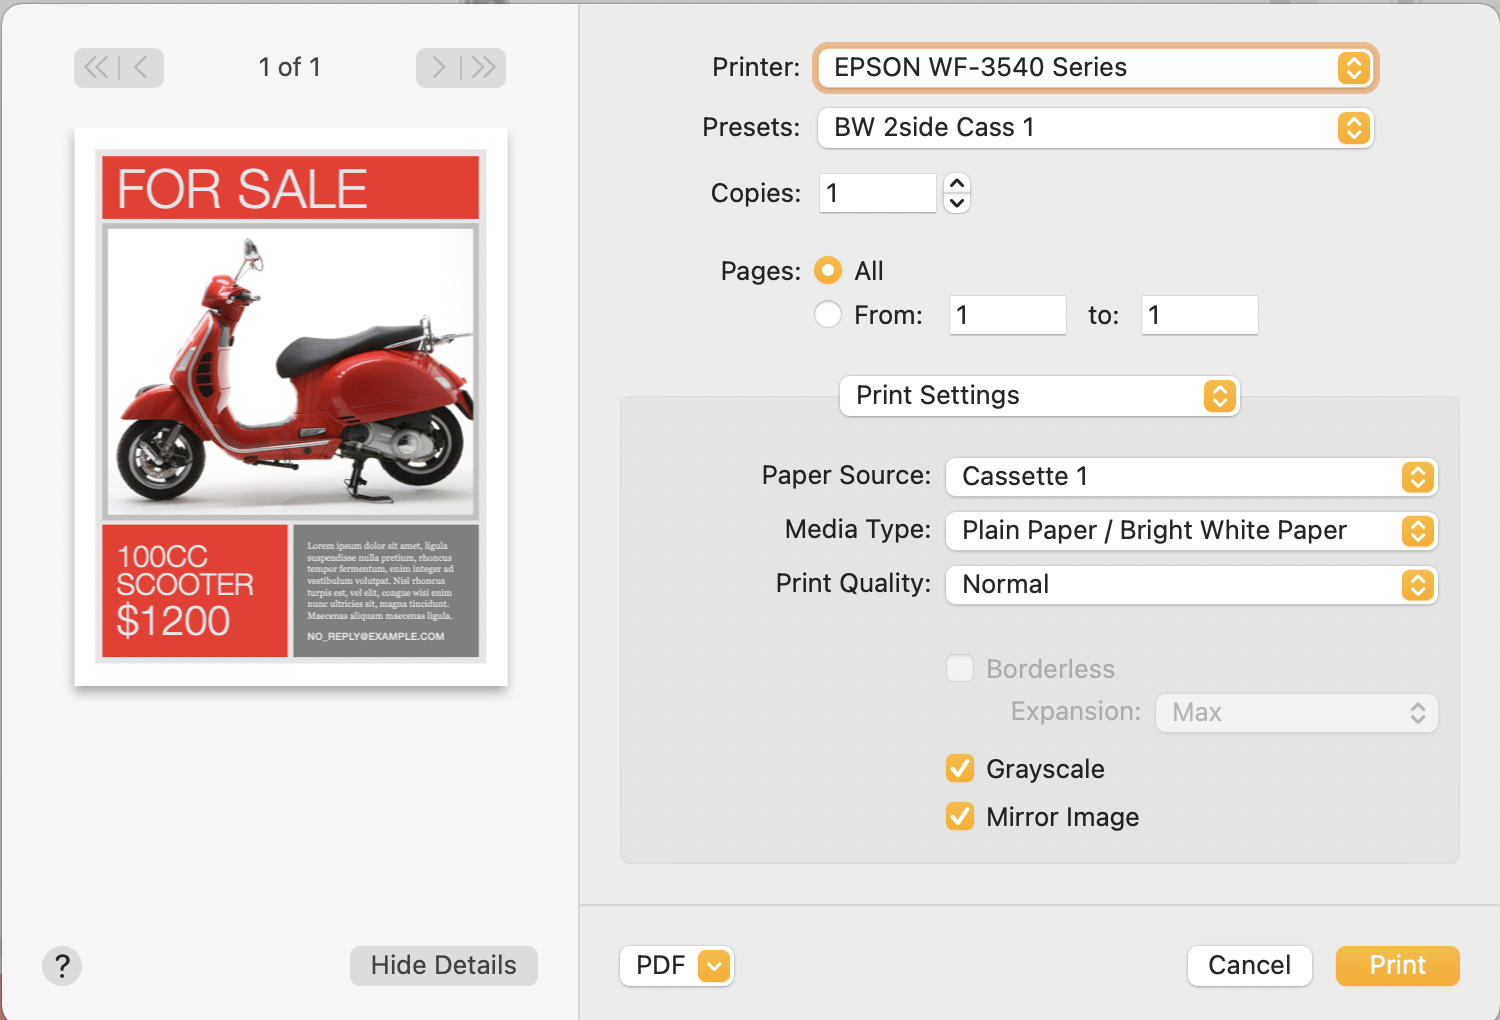1500x1020 pixels.
Task: Open the Expansion dropdown showing Max
Action: click(1297, 713)
